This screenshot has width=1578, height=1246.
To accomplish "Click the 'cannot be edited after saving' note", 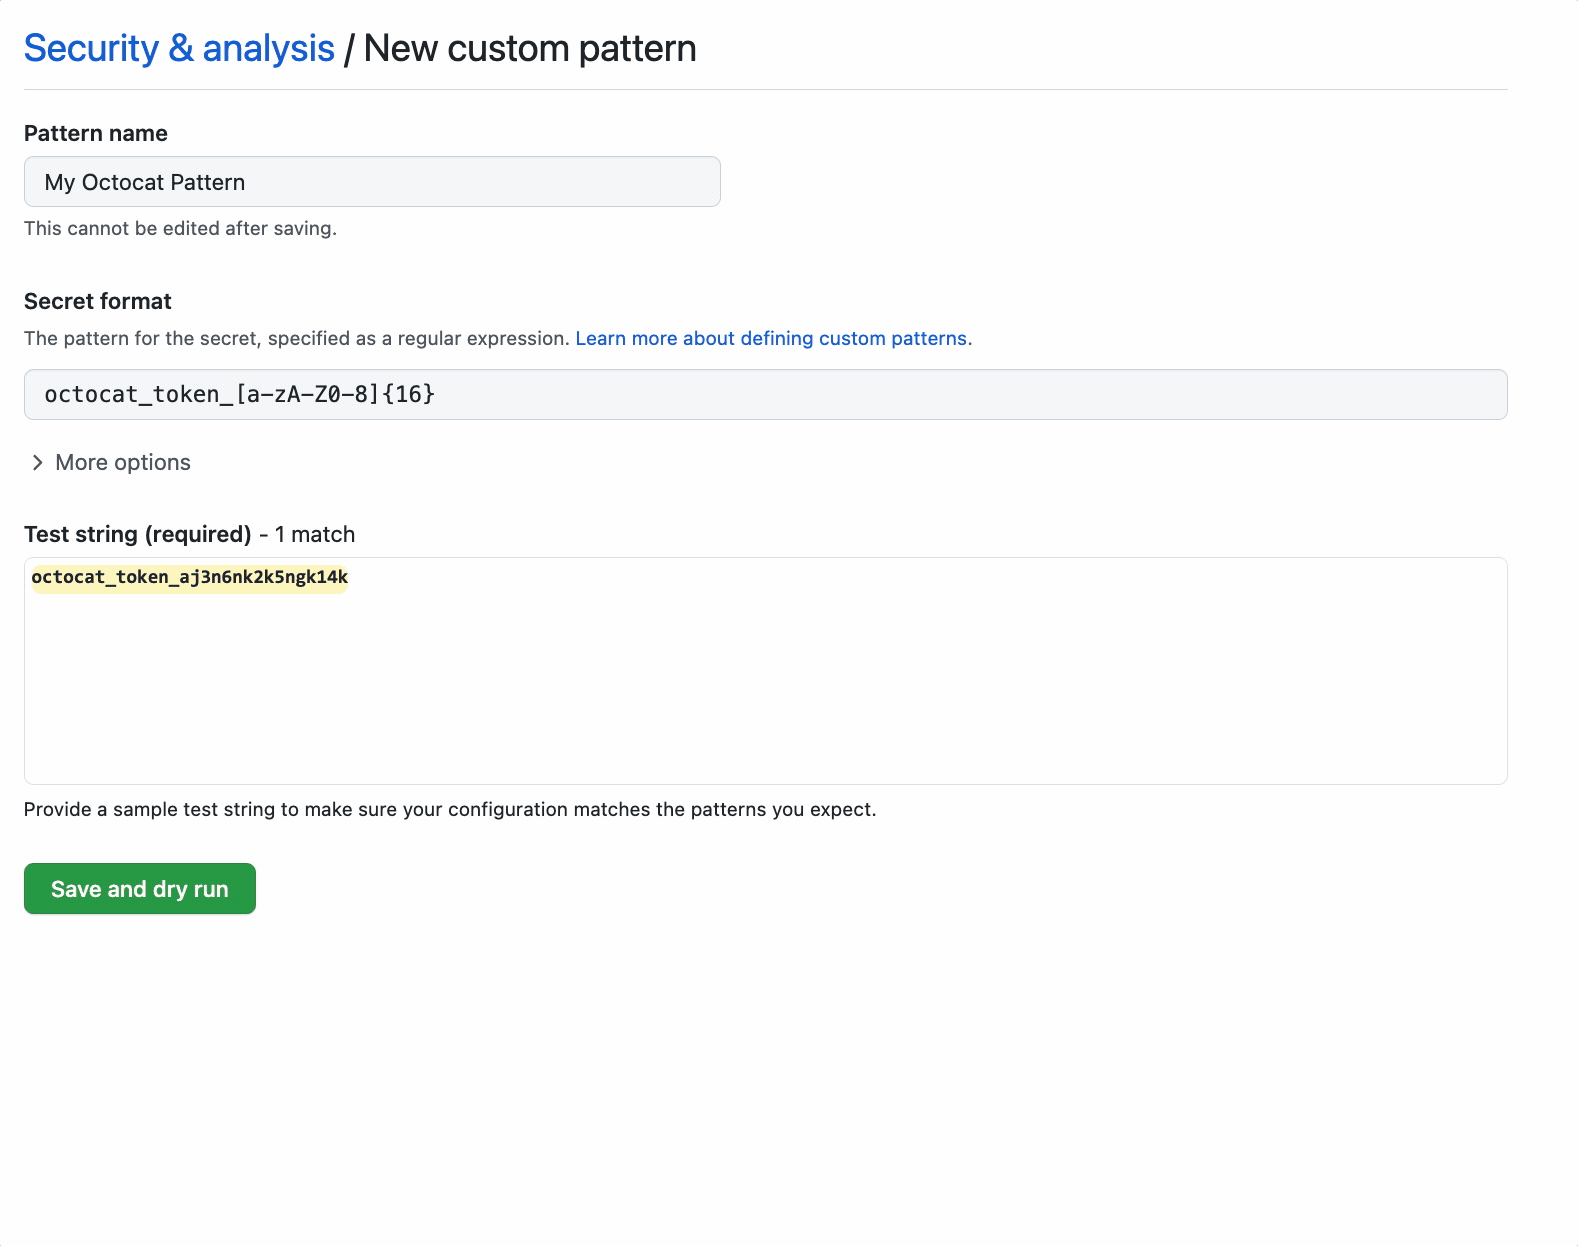I will click(180, 228).
